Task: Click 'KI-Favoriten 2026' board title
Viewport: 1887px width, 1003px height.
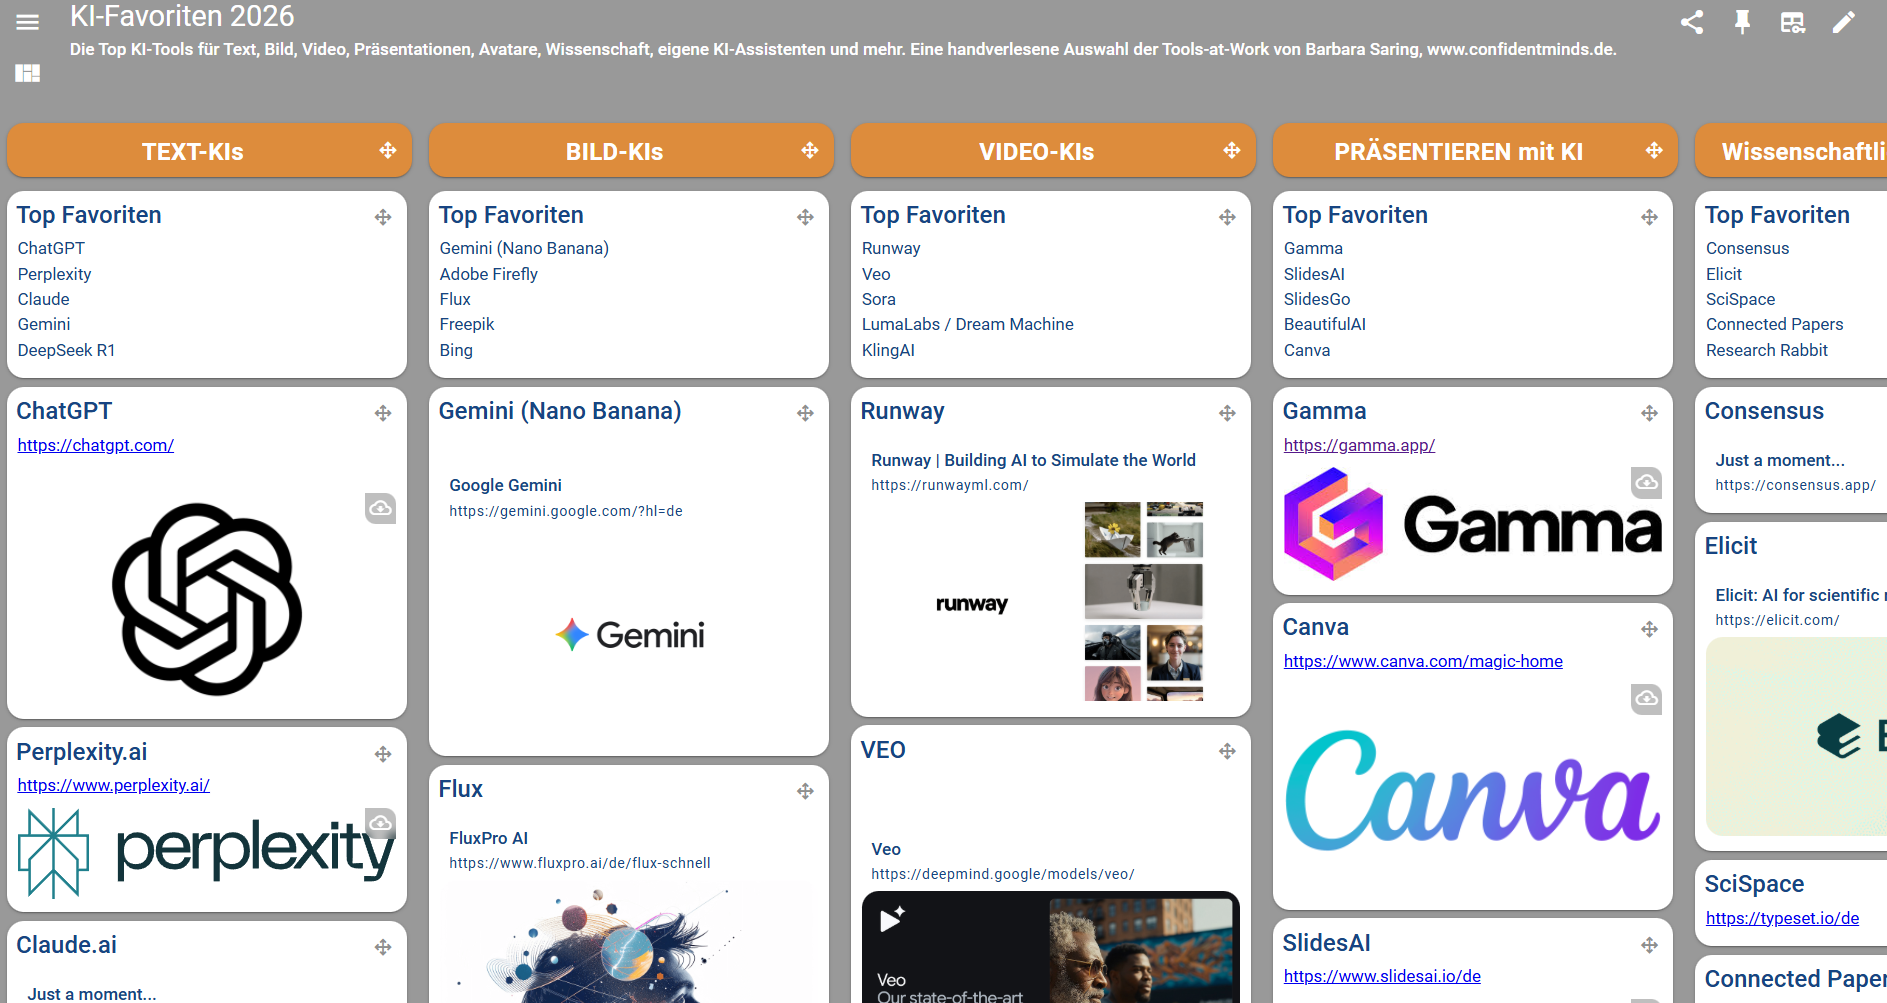Action: (x=182, y=16)
